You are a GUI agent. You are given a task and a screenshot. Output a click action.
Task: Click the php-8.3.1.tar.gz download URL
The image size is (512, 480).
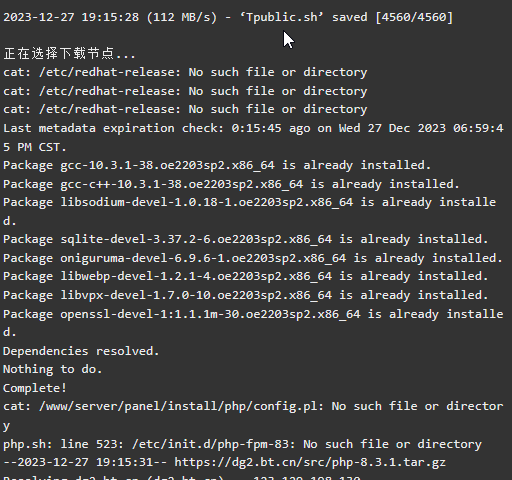tap(310, 463)
